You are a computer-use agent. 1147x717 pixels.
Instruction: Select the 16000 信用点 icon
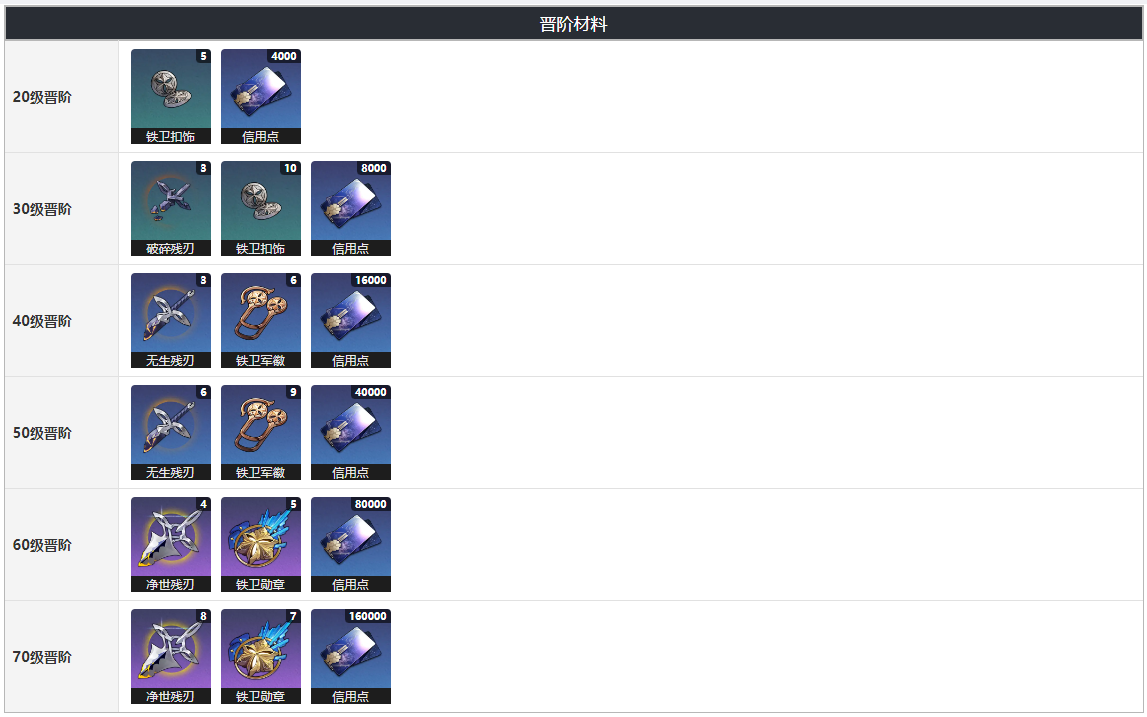tap(350, 320)
